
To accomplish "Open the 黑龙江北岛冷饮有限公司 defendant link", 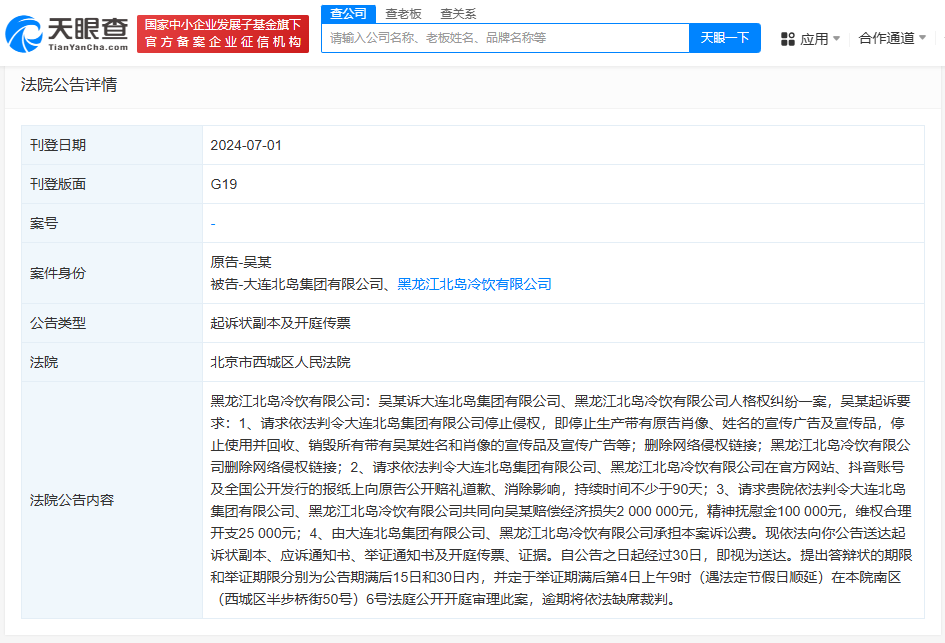I will [474, 284].
